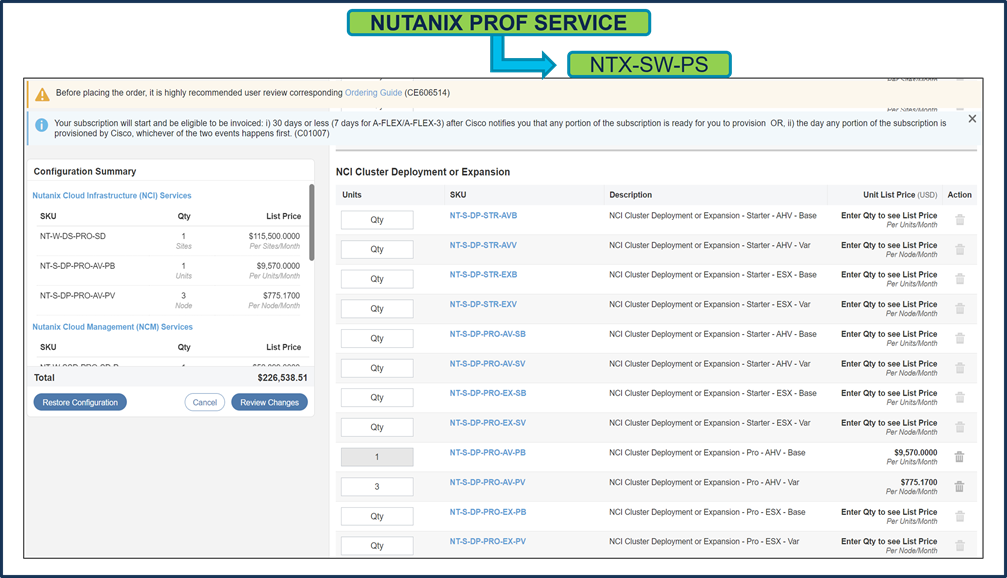1007x578 pixels.
Task: Click Qty field for NT-S-DP-PRO-EX-PV
Action: pyautogui.click(x=377, y=546)
